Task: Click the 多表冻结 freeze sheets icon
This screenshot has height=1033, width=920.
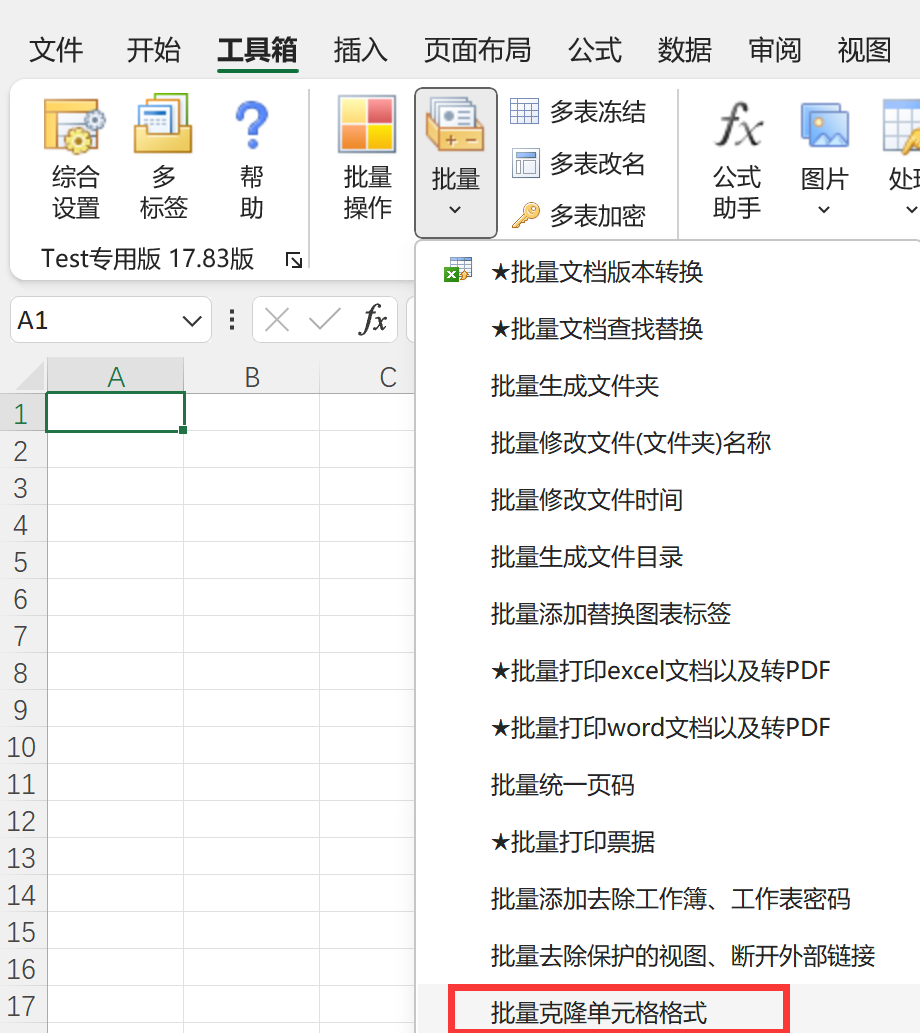Action: (525, 111)
